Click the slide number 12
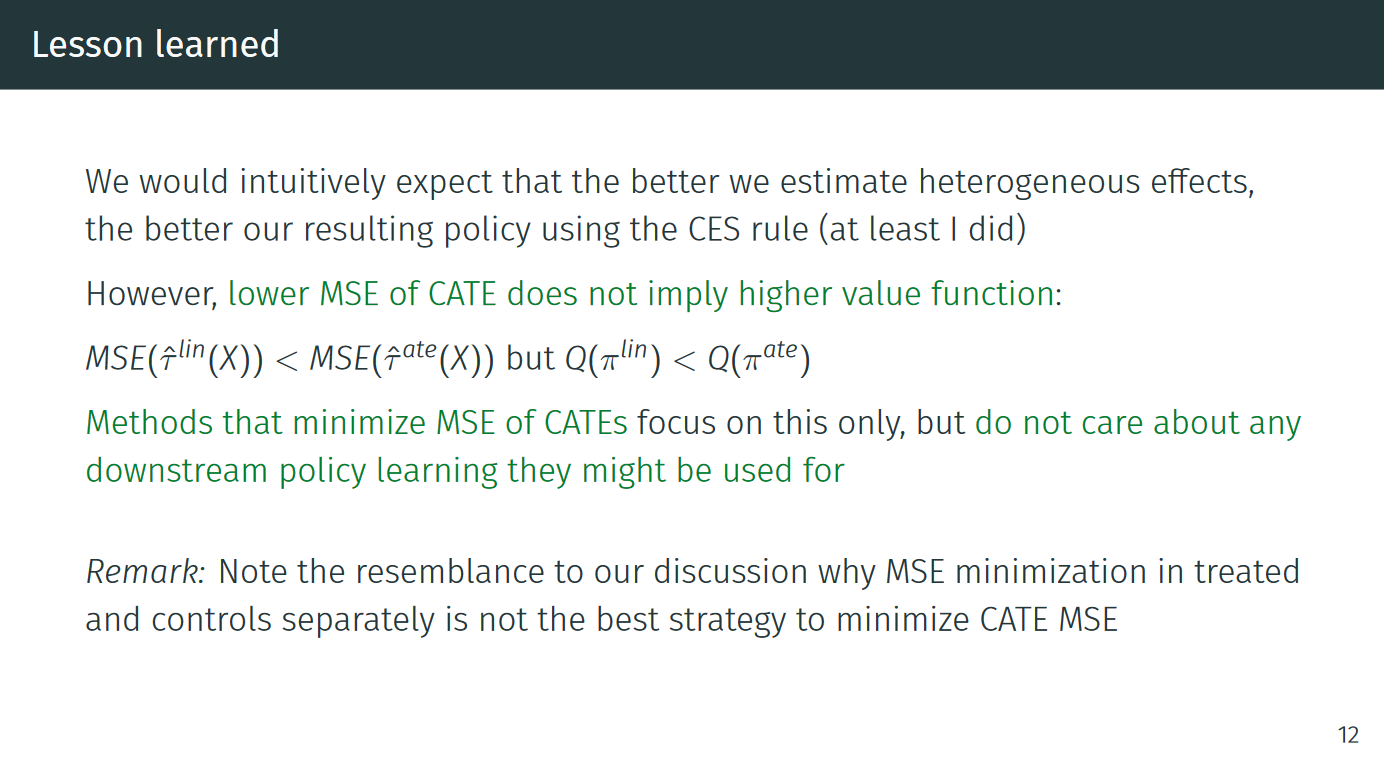Screen dimensions: 1384x773 pyautogui.click(x=1348, y=735)
